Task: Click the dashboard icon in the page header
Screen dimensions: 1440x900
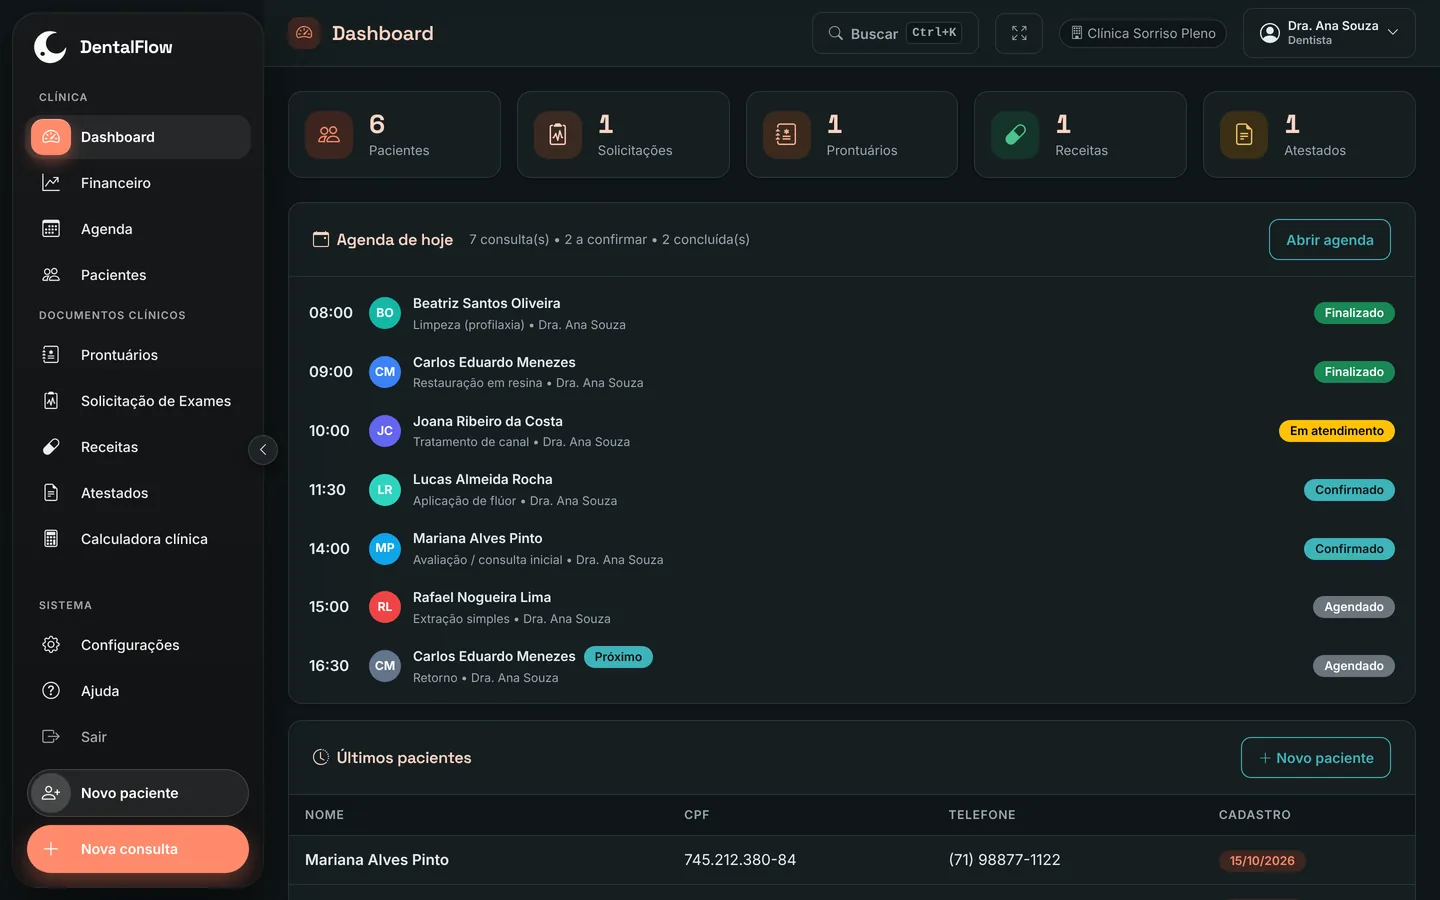Action: point(304,33)
